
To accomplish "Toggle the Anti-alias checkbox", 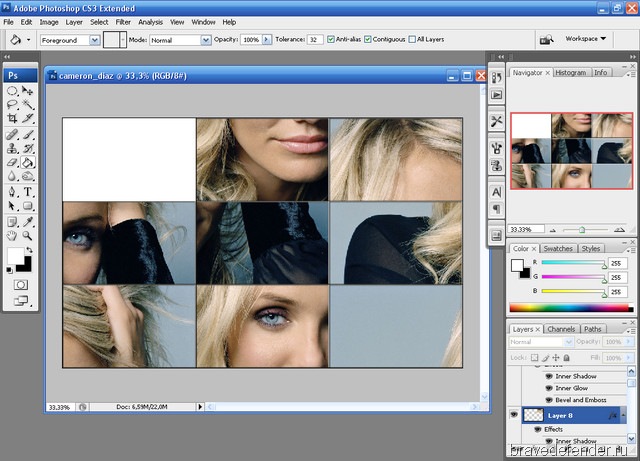I will click(x=331, y=40).
